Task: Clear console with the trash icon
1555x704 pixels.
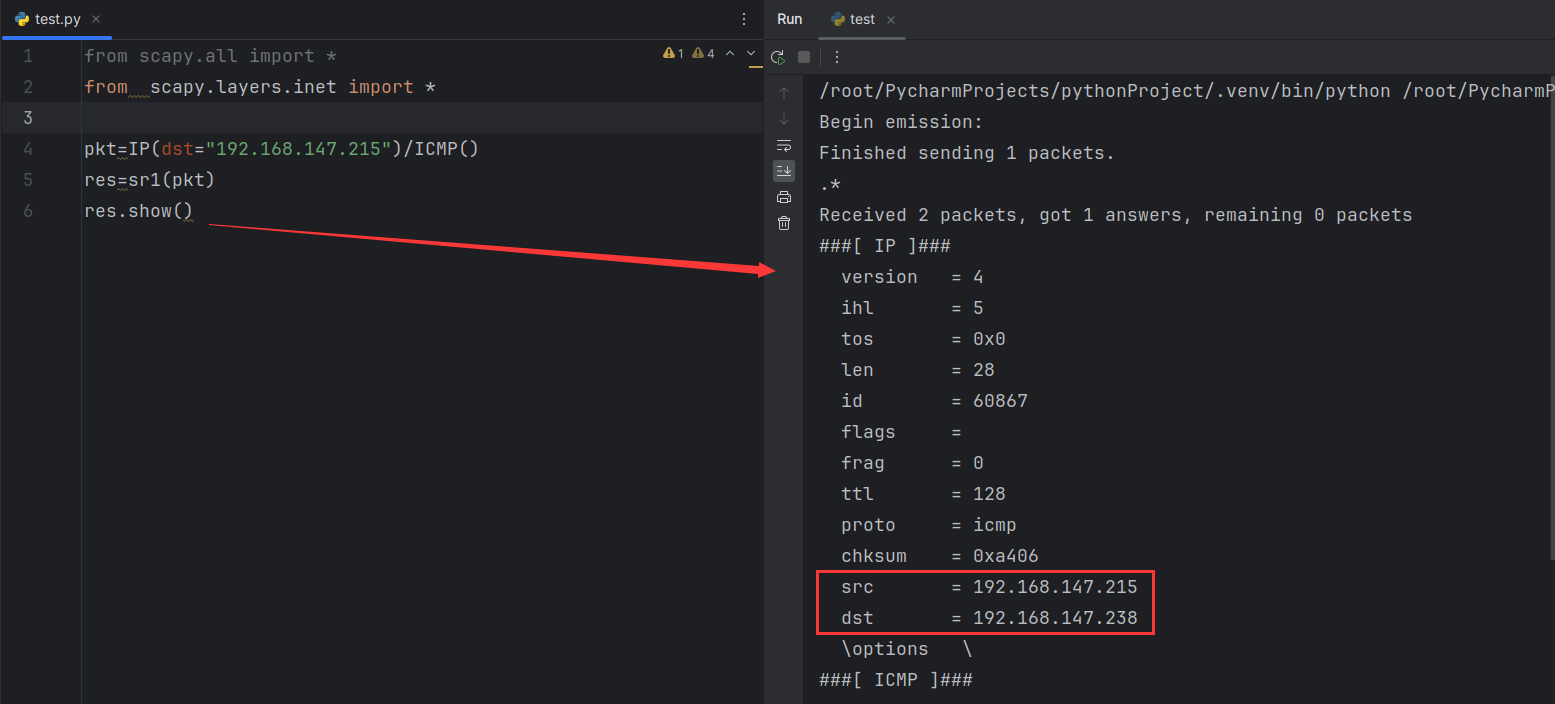Action: 784,223
